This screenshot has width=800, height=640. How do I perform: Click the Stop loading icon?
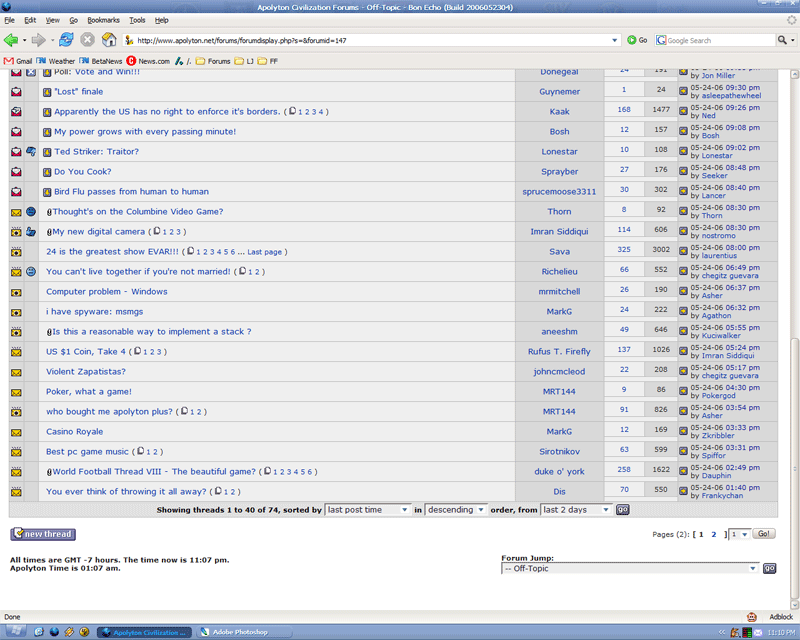click(87, 40)
